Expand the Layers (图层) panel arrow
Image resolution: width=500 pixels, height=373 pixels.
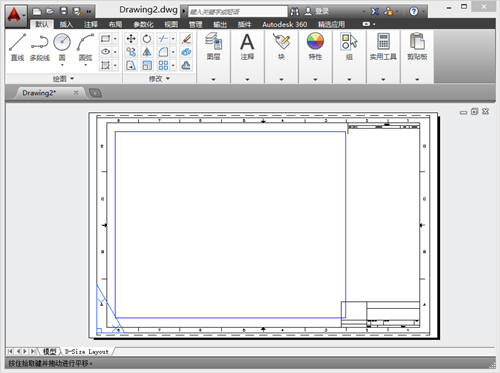click(x=213, y=79)
